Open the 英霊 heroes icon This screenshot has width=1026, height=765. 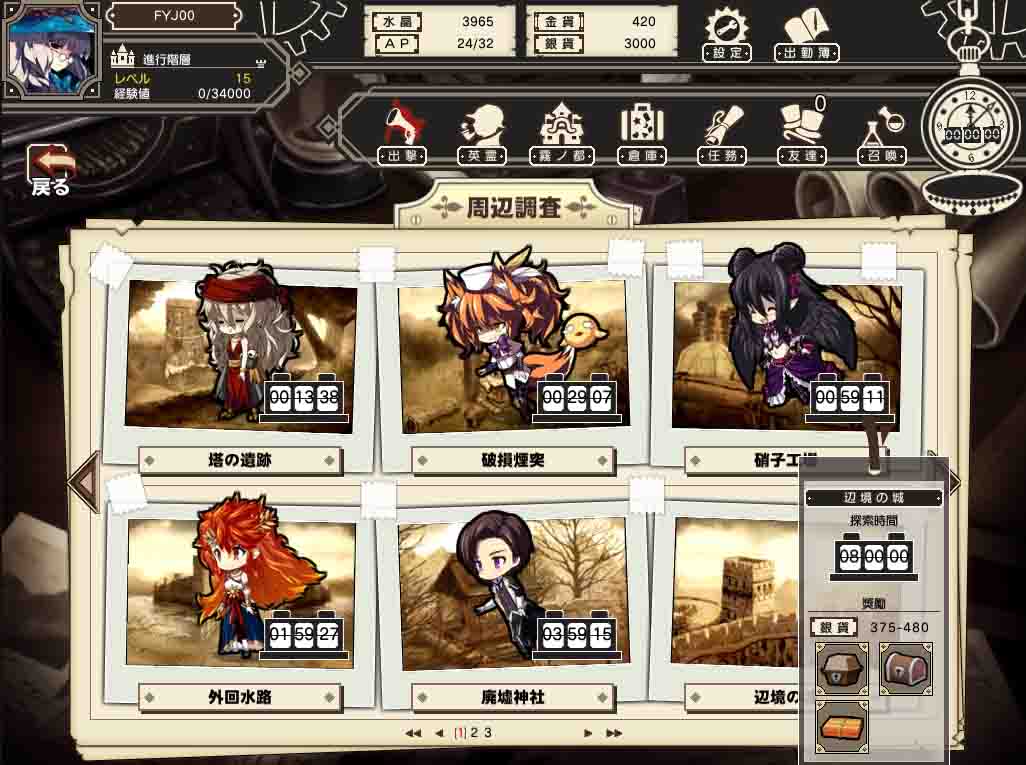482,133
